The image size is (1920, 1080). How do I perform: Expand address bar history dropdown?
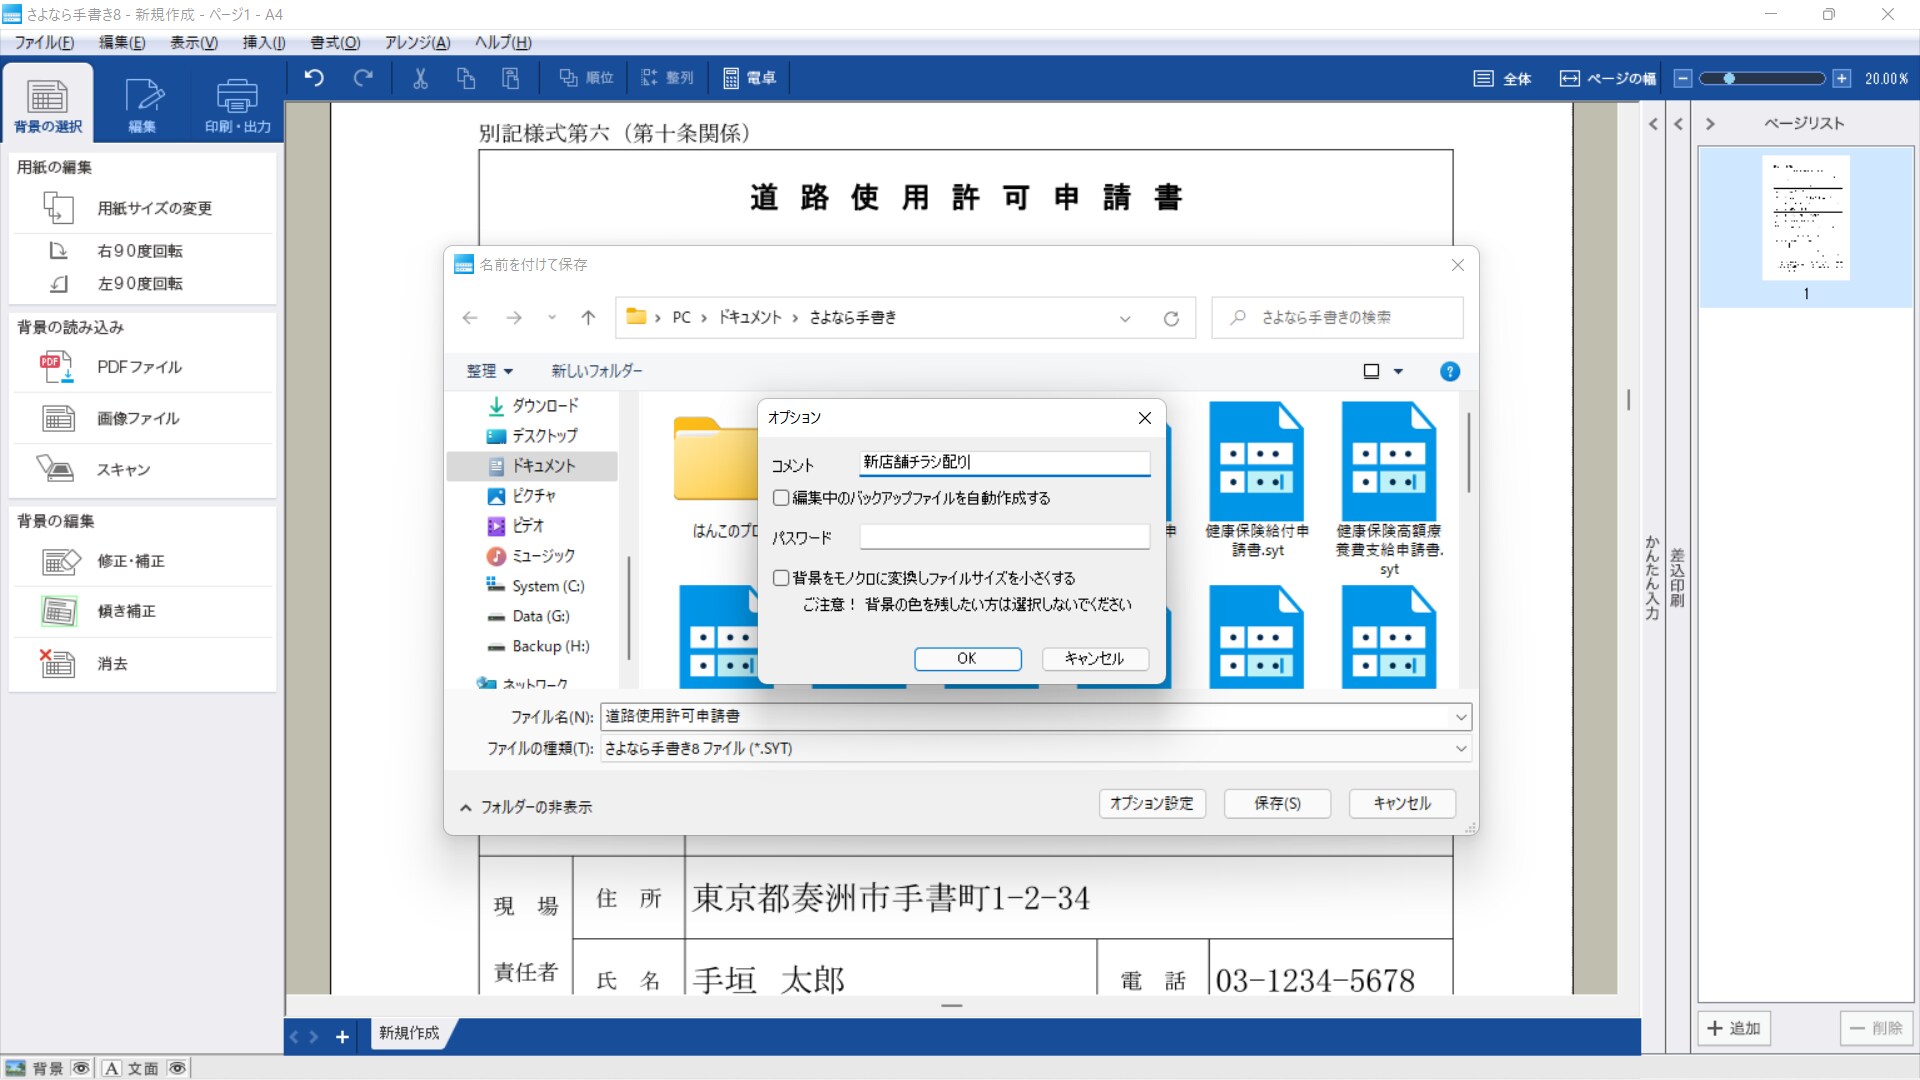pyautogui.click(x=1125, y=318)
